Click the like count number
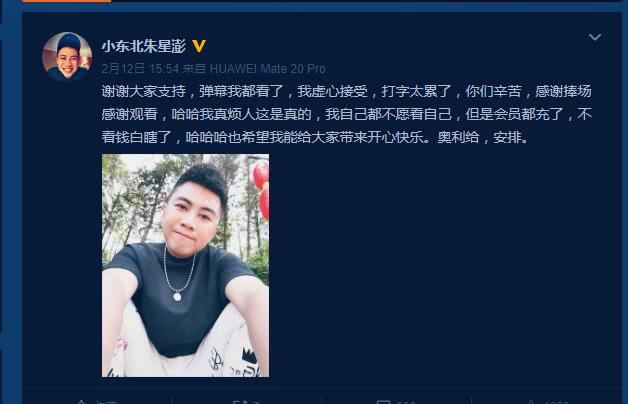Image resolution: width=628 pixels, height=404 pixels. pos(557,402)
